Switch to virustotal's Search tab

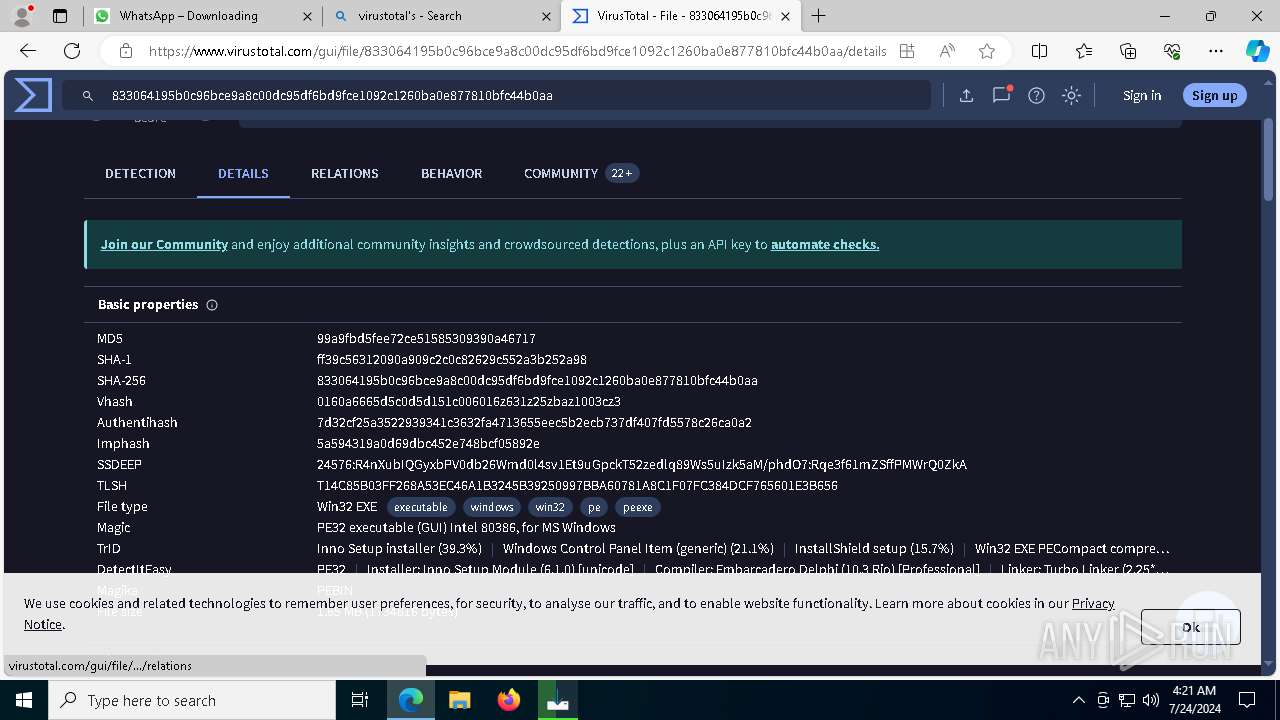pos(442,16)
